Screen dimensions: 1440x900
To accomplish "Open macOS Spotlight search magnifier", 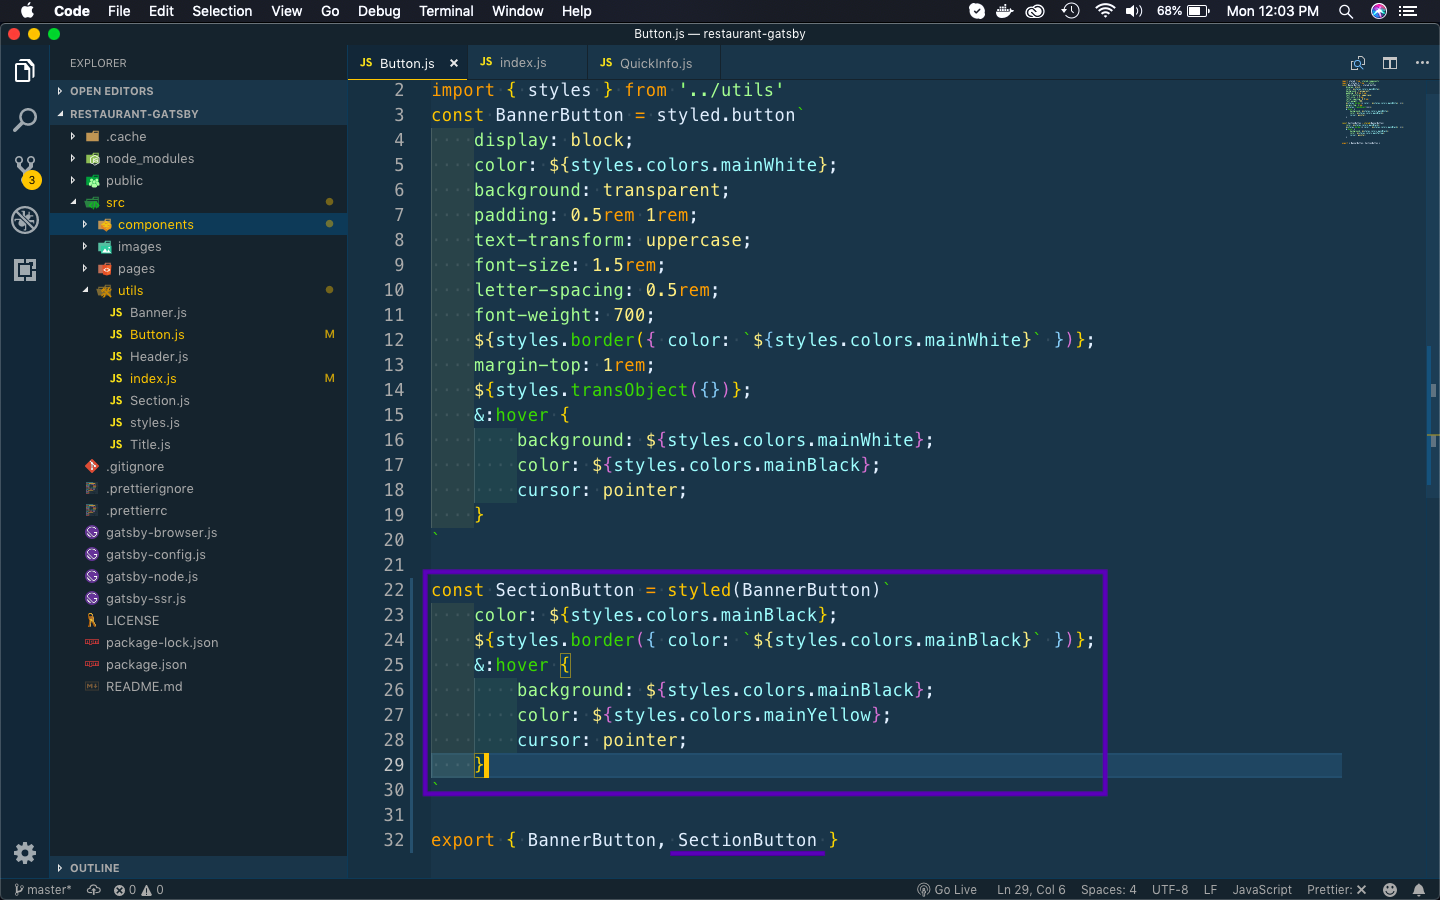I will pos(1346,11).
